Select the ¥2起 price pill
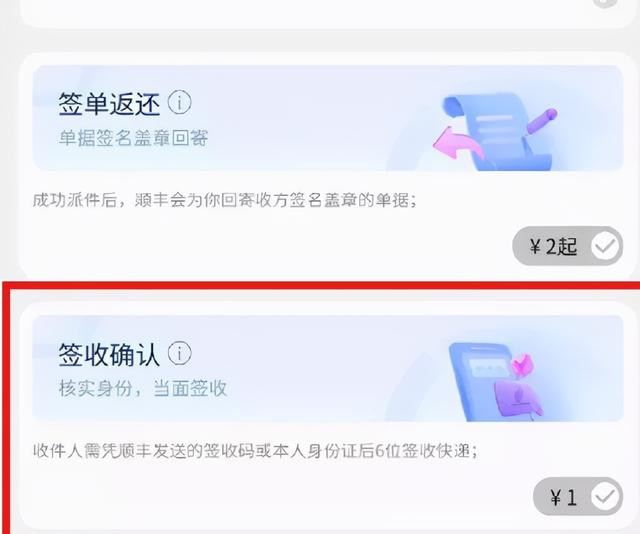The width and height of the screenshot is (640, 534). point(567,246)
